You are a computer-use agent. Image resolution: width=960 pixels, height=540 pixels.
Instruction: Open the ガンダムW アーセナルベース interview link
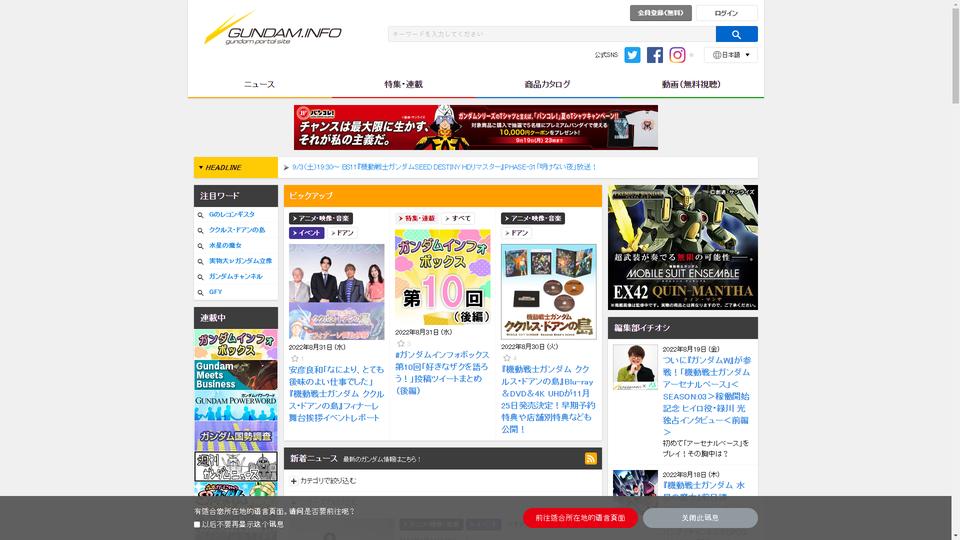pos(707,396)
